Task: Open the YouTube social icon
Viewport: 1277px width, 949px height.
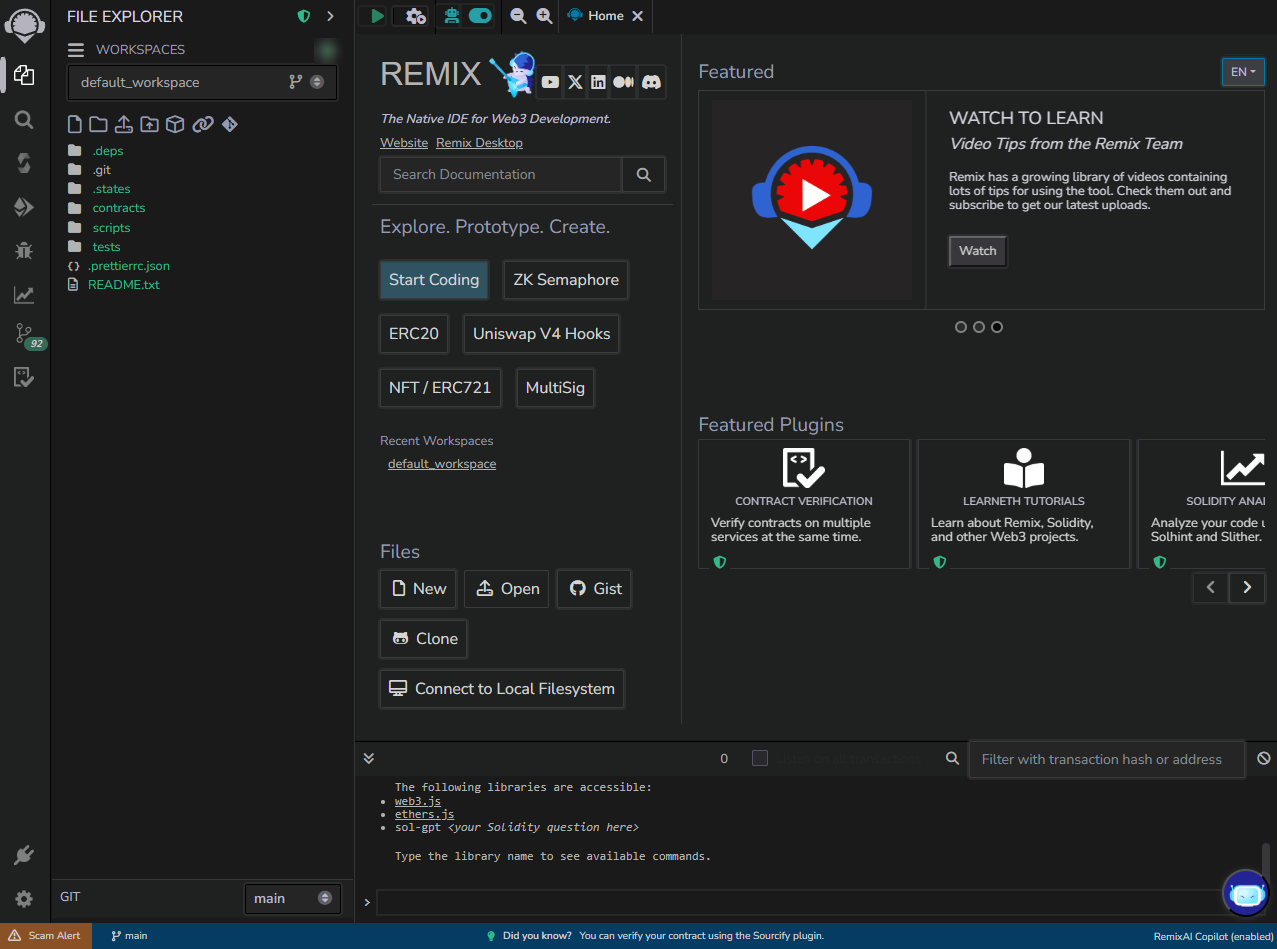Action: tap(550, 82)
